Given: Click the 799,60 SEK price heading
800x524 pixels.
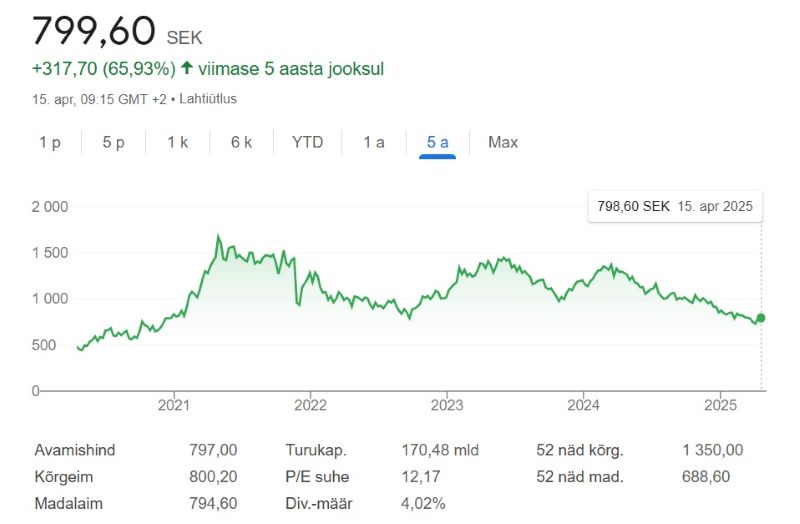Looking at the screenshot, I should (x=117, y=31).
